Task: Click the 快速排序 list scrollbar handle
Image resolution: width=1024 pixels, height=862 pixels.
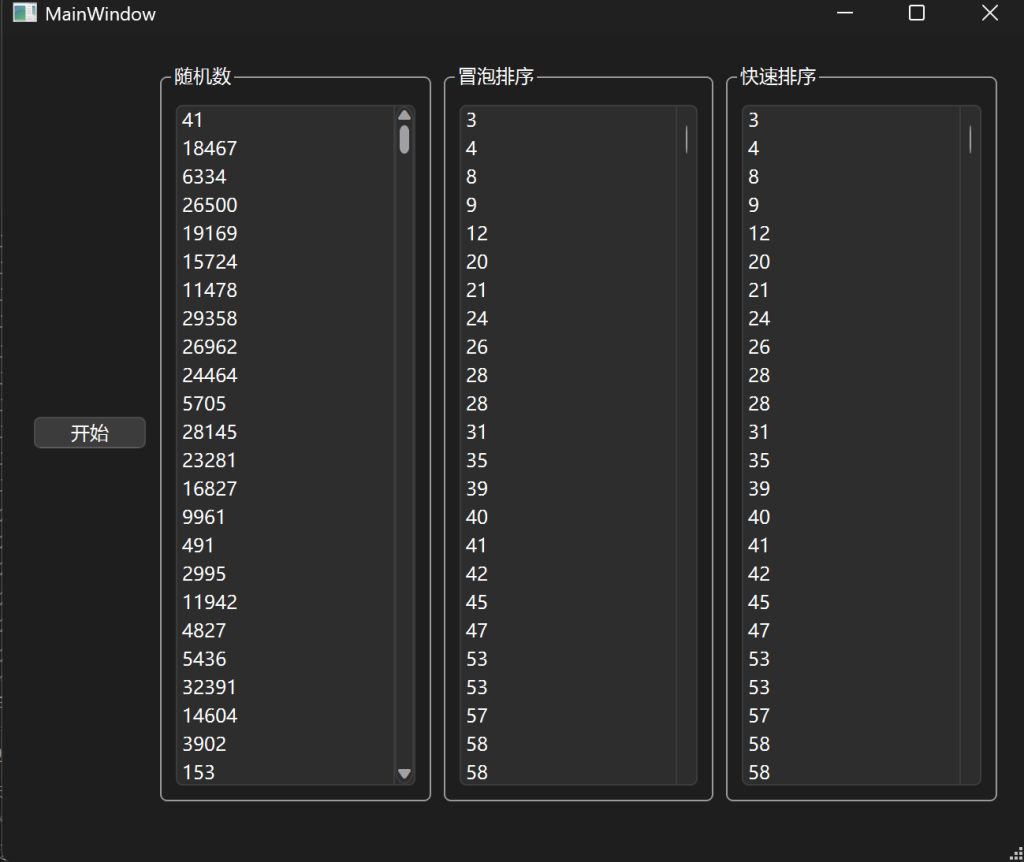Action: [970, 139]
